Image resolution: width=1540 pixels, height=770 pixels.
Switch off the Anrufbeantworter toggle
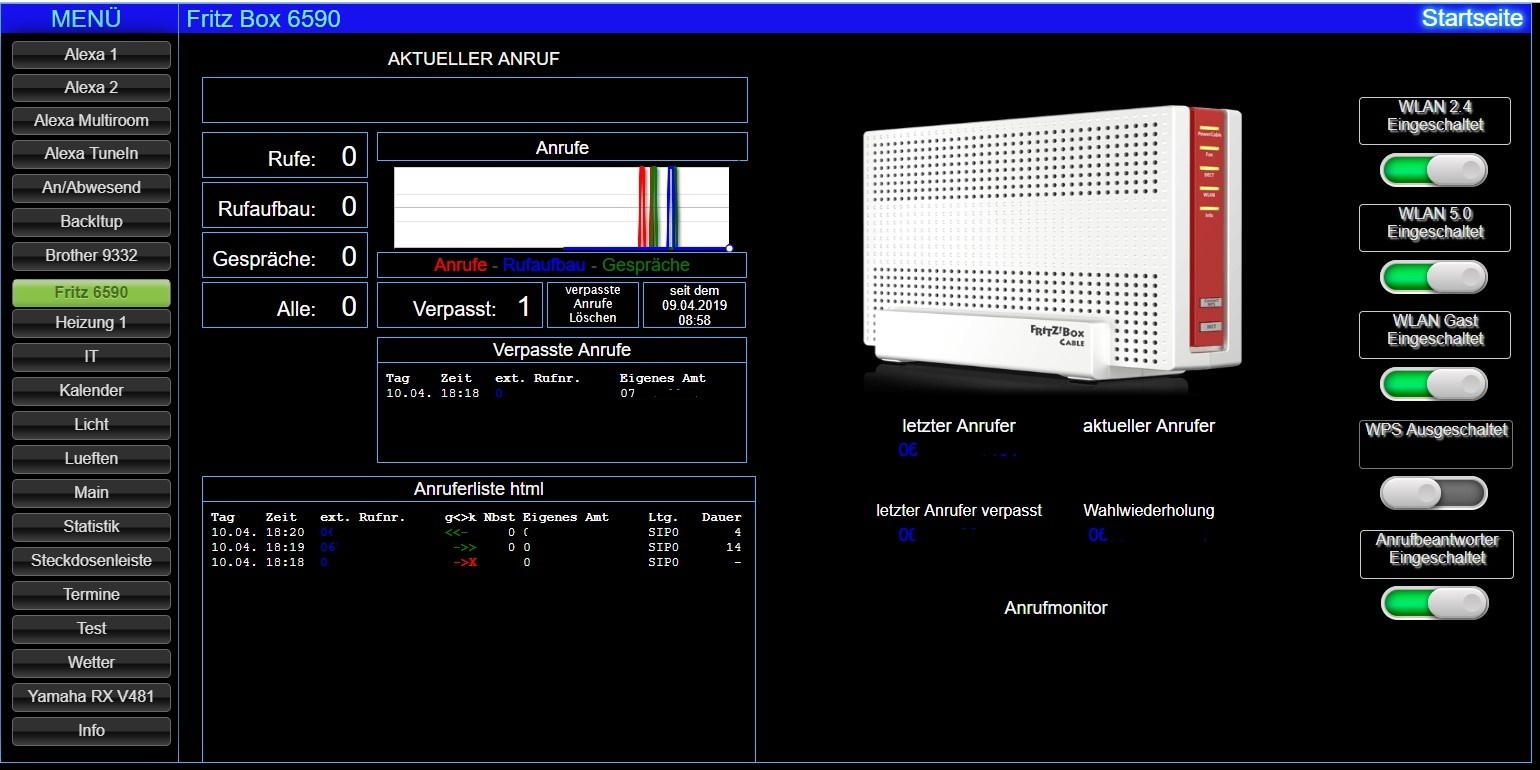pos(1434,603)
